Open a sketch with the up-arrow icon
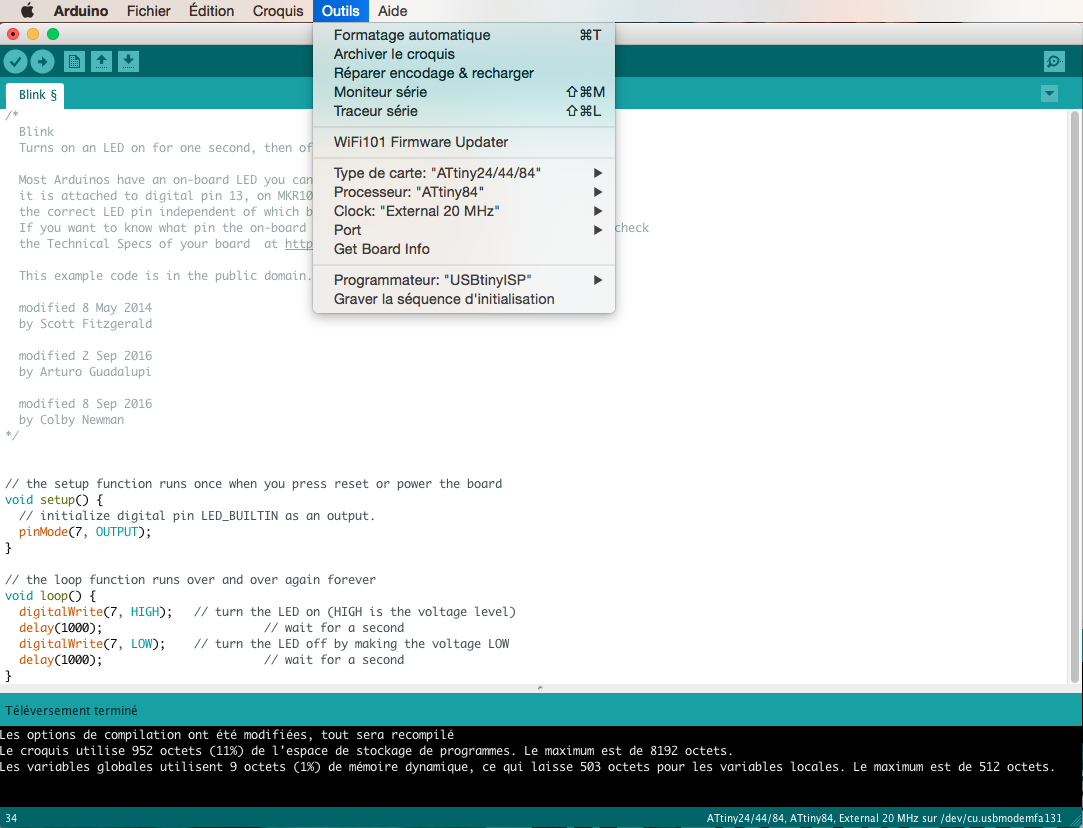 [102, 62]
